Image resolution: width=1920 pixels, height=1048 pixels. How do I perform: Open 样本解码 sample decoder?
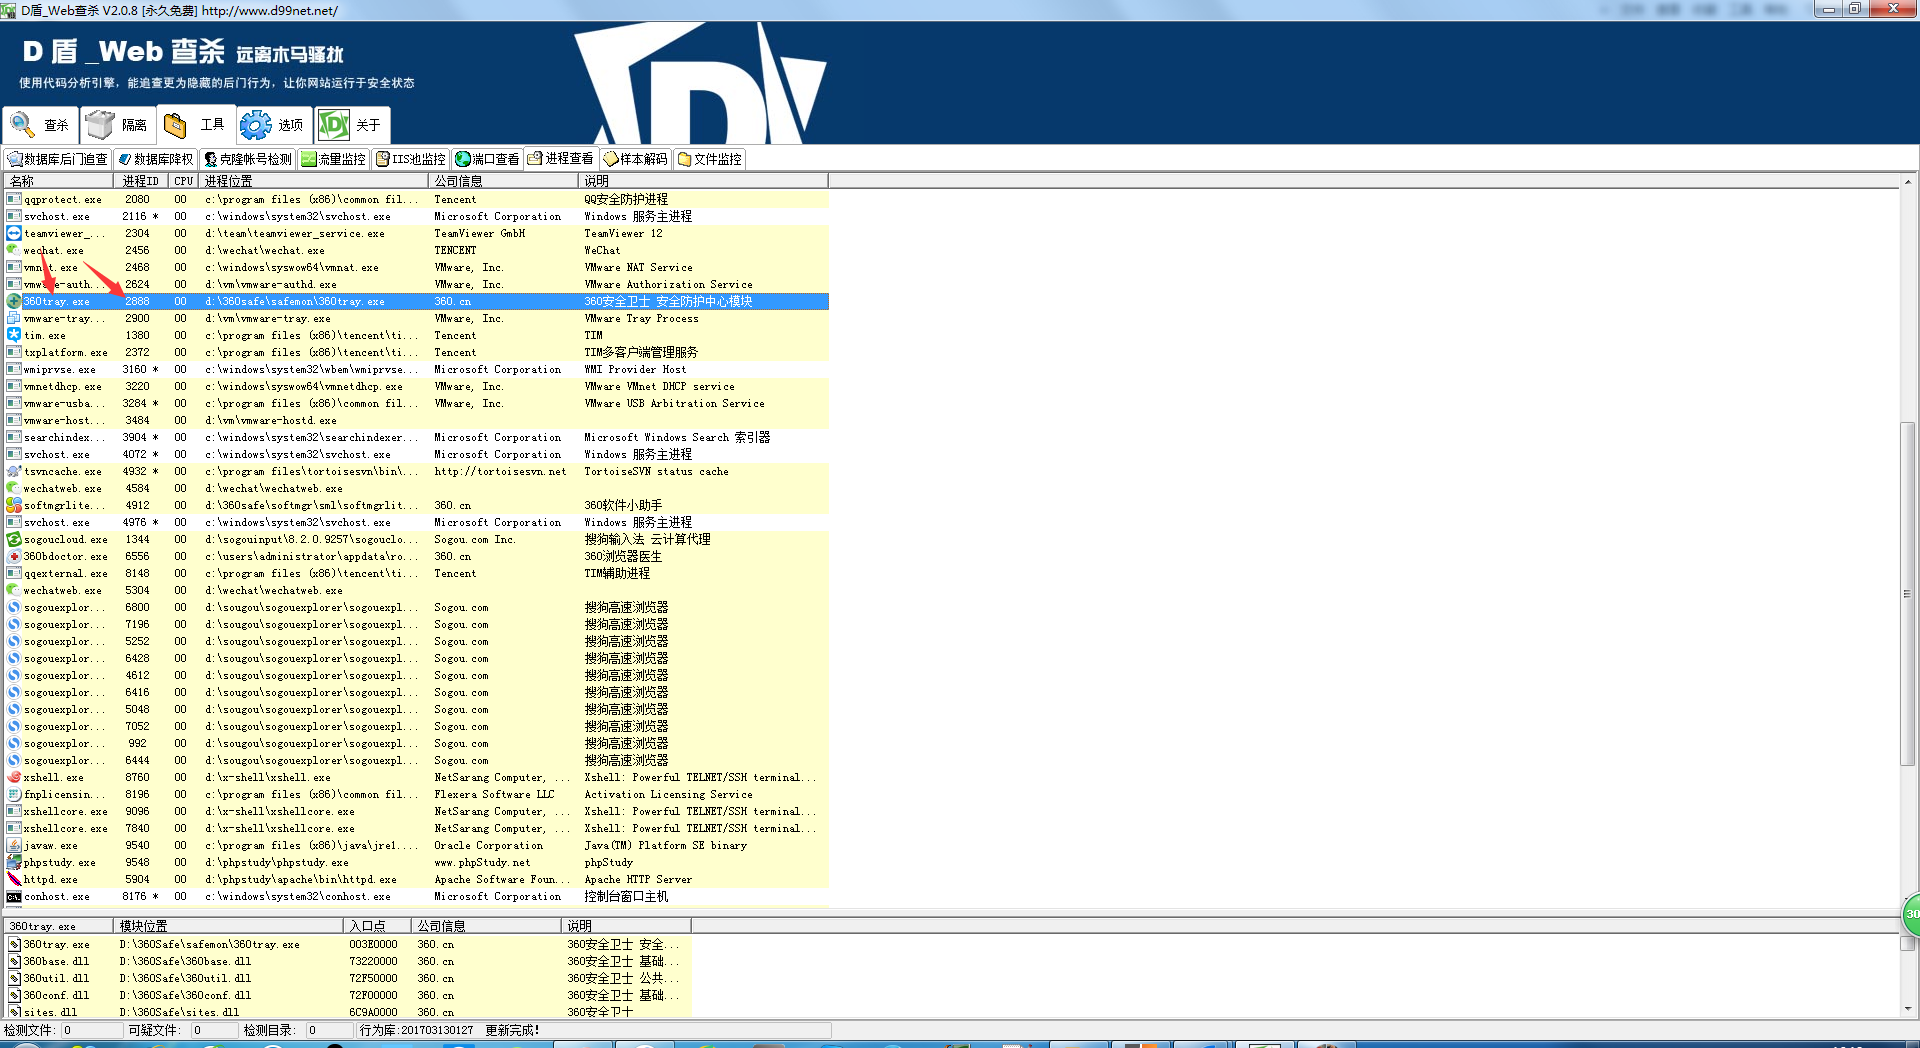[635, 159]
